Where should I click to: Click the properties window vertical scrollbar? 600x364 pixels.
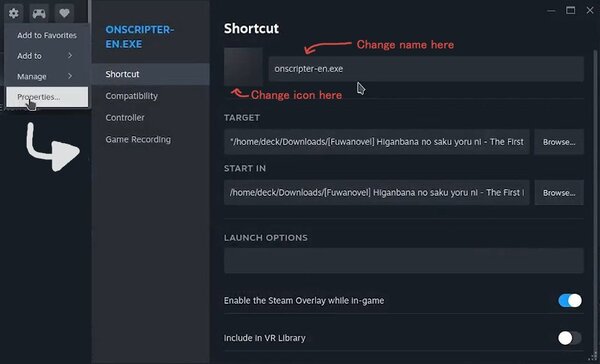(595, 201)
